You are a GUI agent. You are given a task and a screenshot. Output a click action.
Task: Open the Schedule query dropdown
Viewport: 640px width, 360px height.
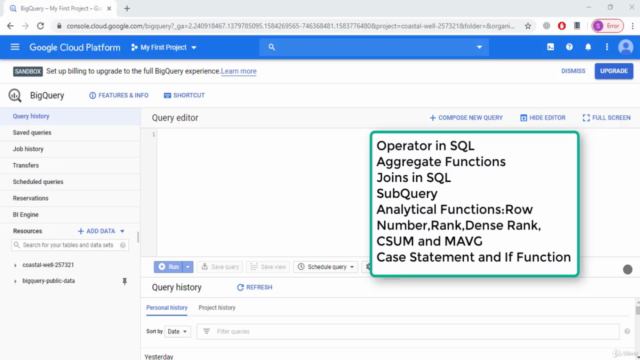326,267
